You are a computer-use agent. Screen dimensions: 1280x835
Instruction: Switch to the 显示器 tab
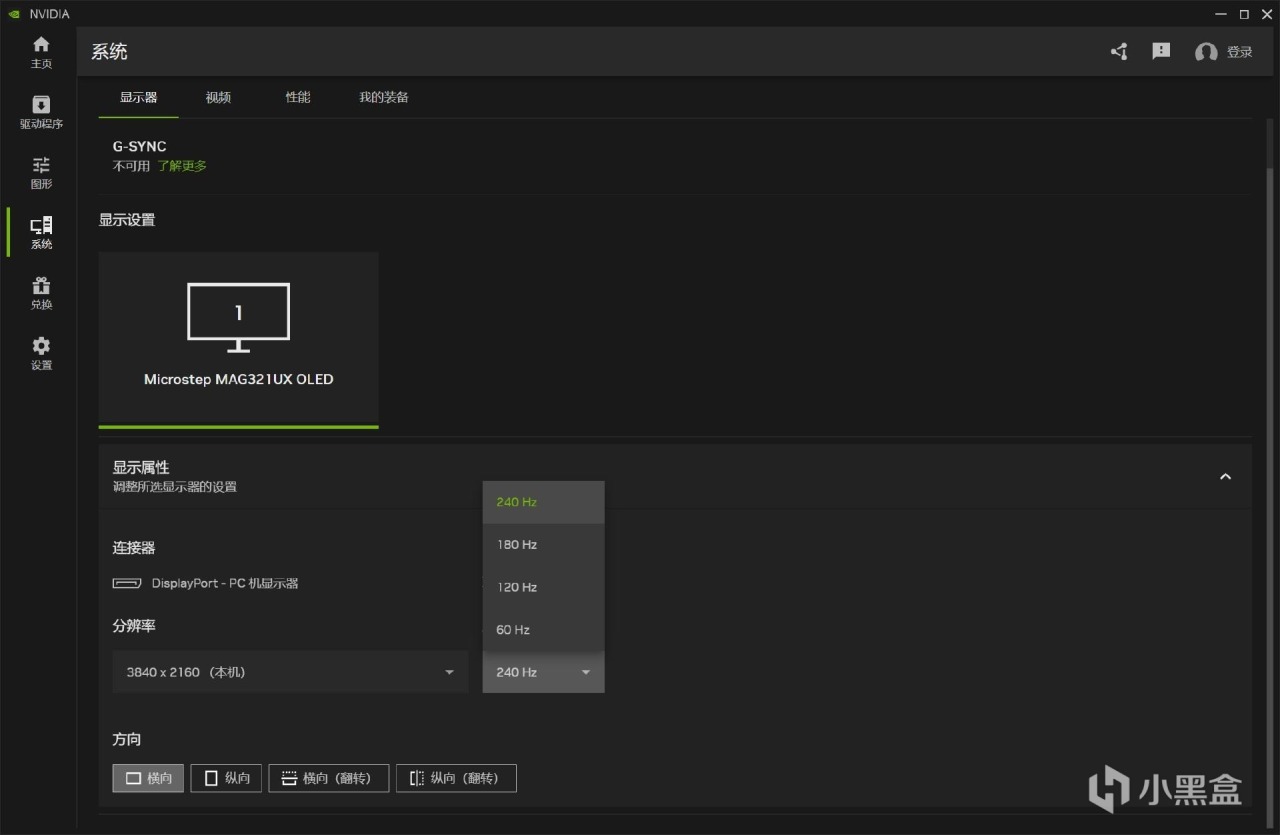(138, 97)
